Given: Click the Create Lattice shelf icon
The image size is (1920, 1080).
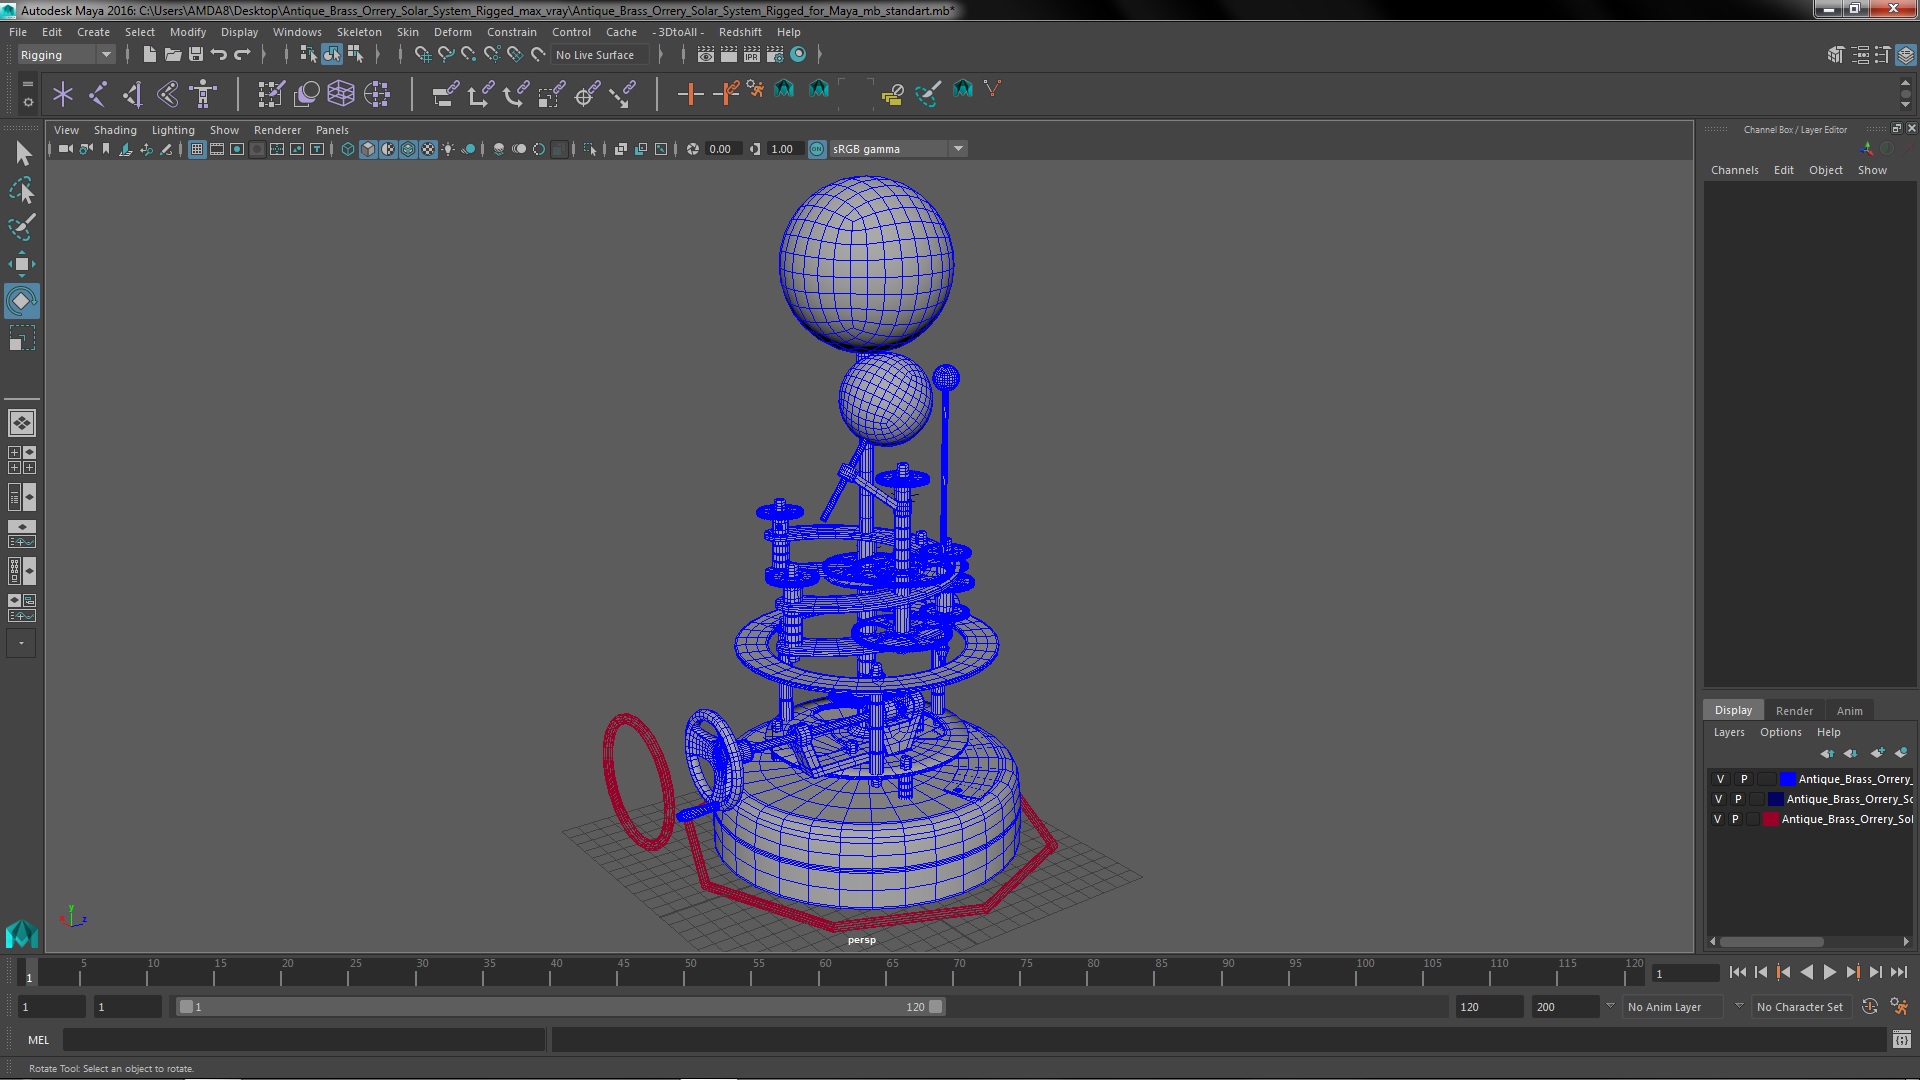Looking at the screenshot, I should [341, 94].
